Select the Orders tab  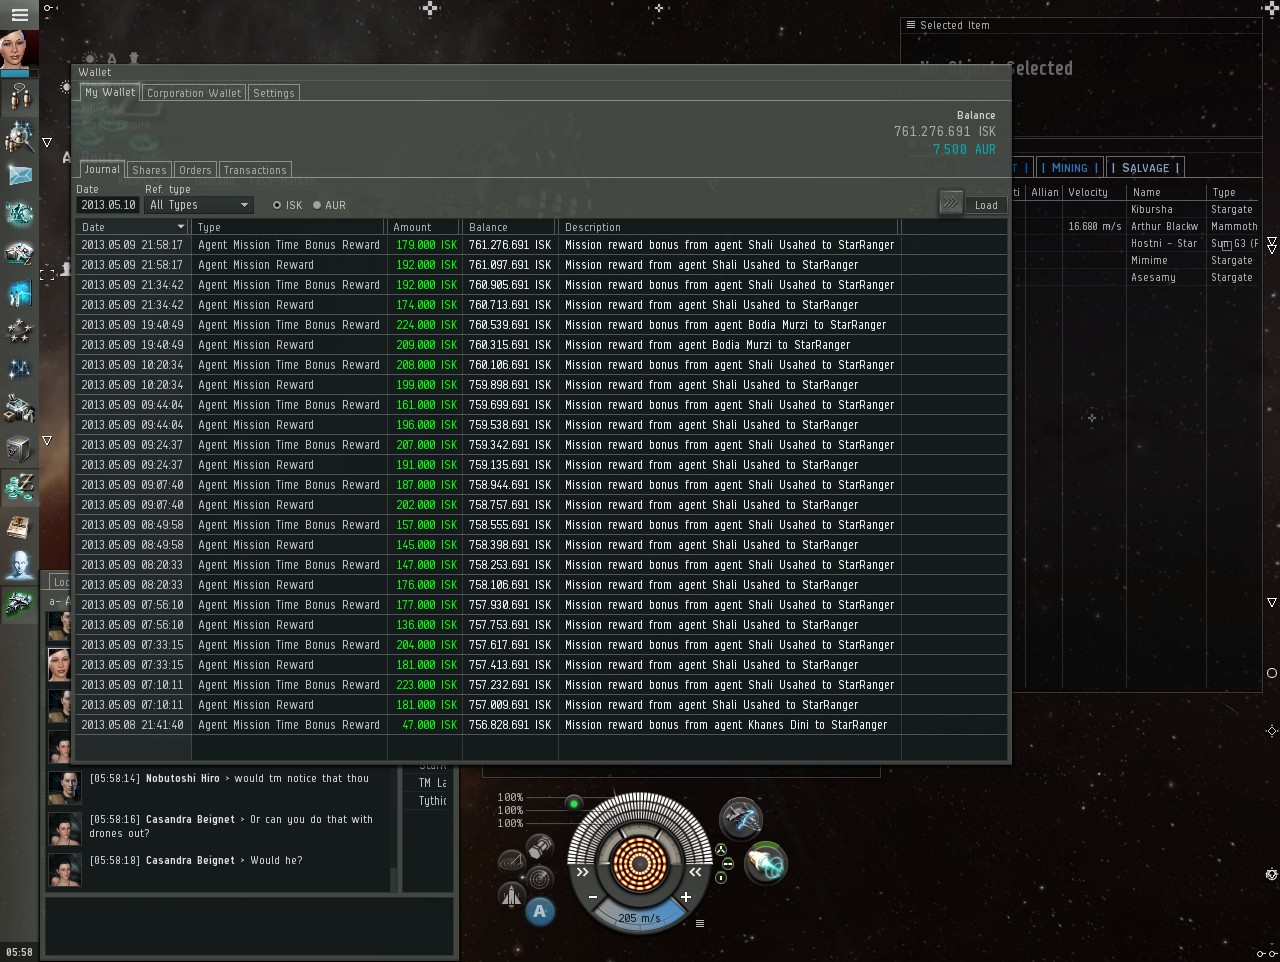click(195, 170)
